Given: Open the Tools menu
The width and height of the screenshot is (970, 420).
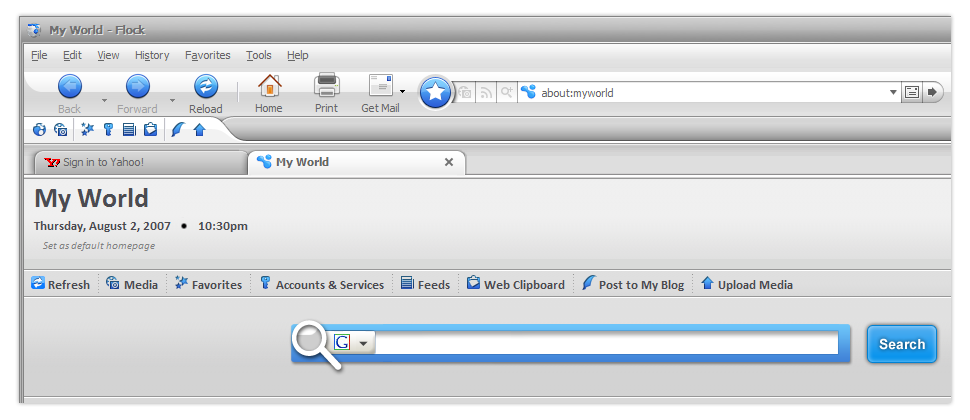Looking at the screenshot, I should [x=259, y=55].
